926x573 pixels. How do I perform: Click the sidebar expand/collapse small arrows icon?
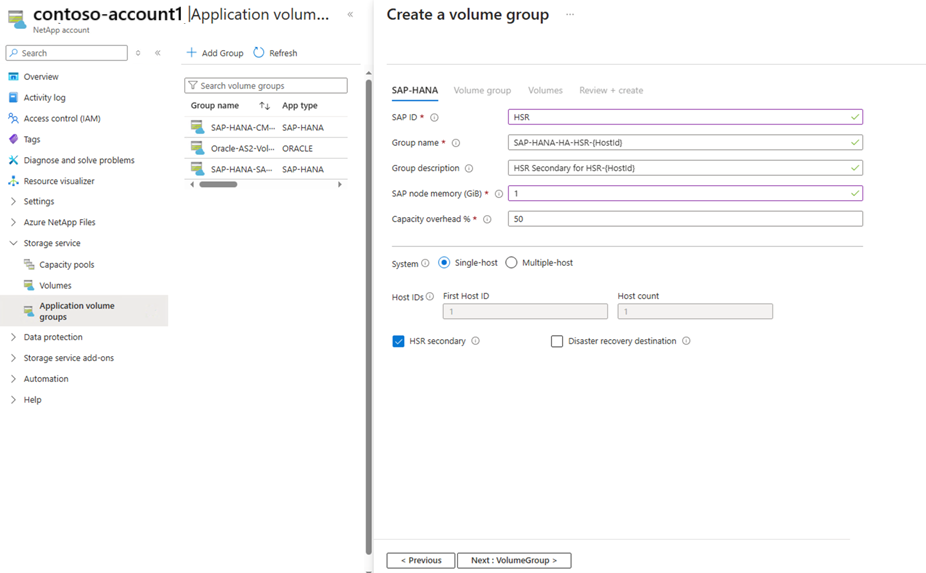click(138, 53)
